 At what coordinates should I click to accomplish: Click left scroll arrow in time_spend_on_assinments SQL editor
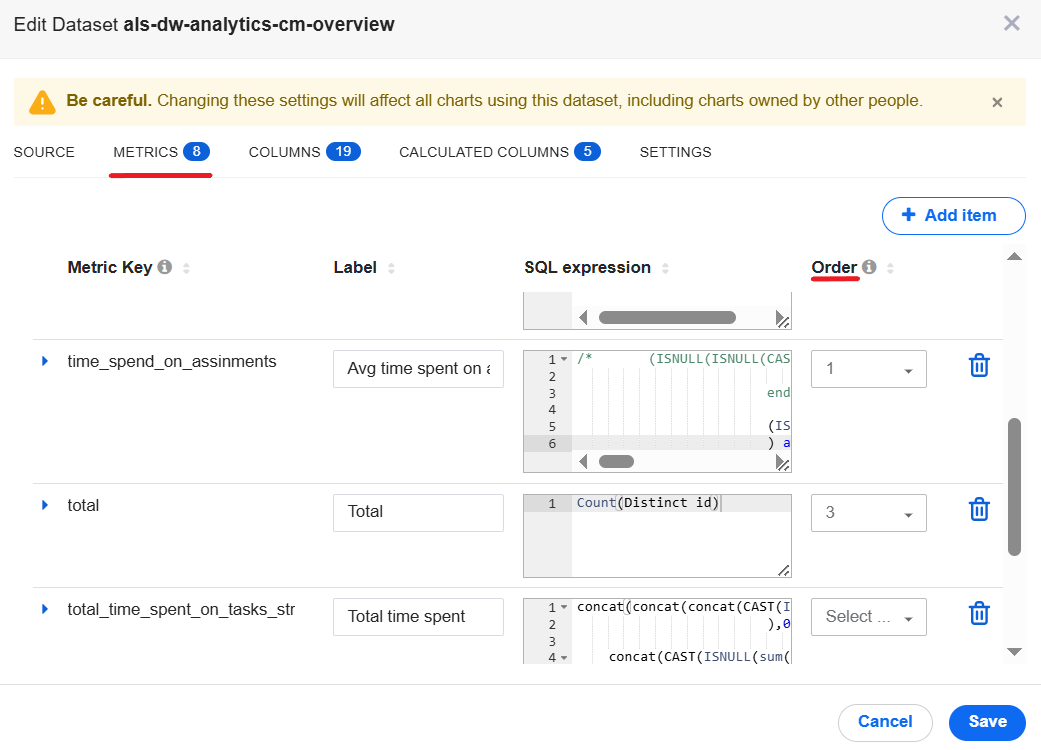click(x=583, y=461)
